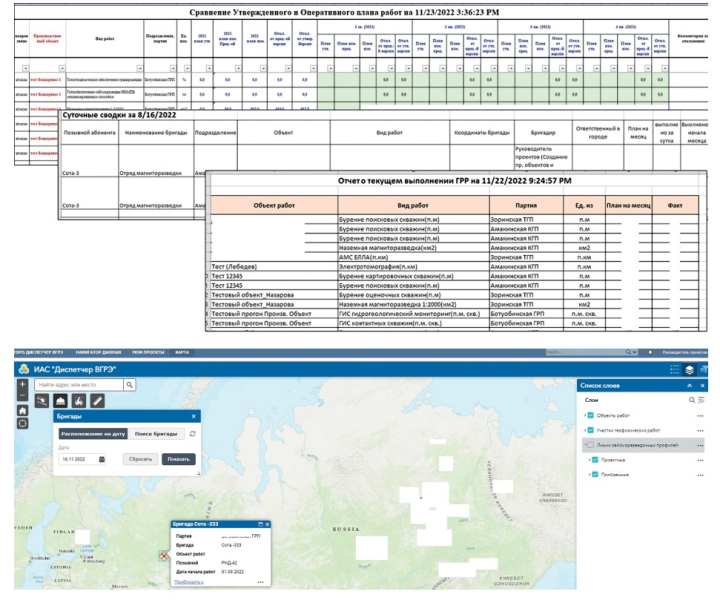Open options menu for Объекты работ layer

coord(700,416)
